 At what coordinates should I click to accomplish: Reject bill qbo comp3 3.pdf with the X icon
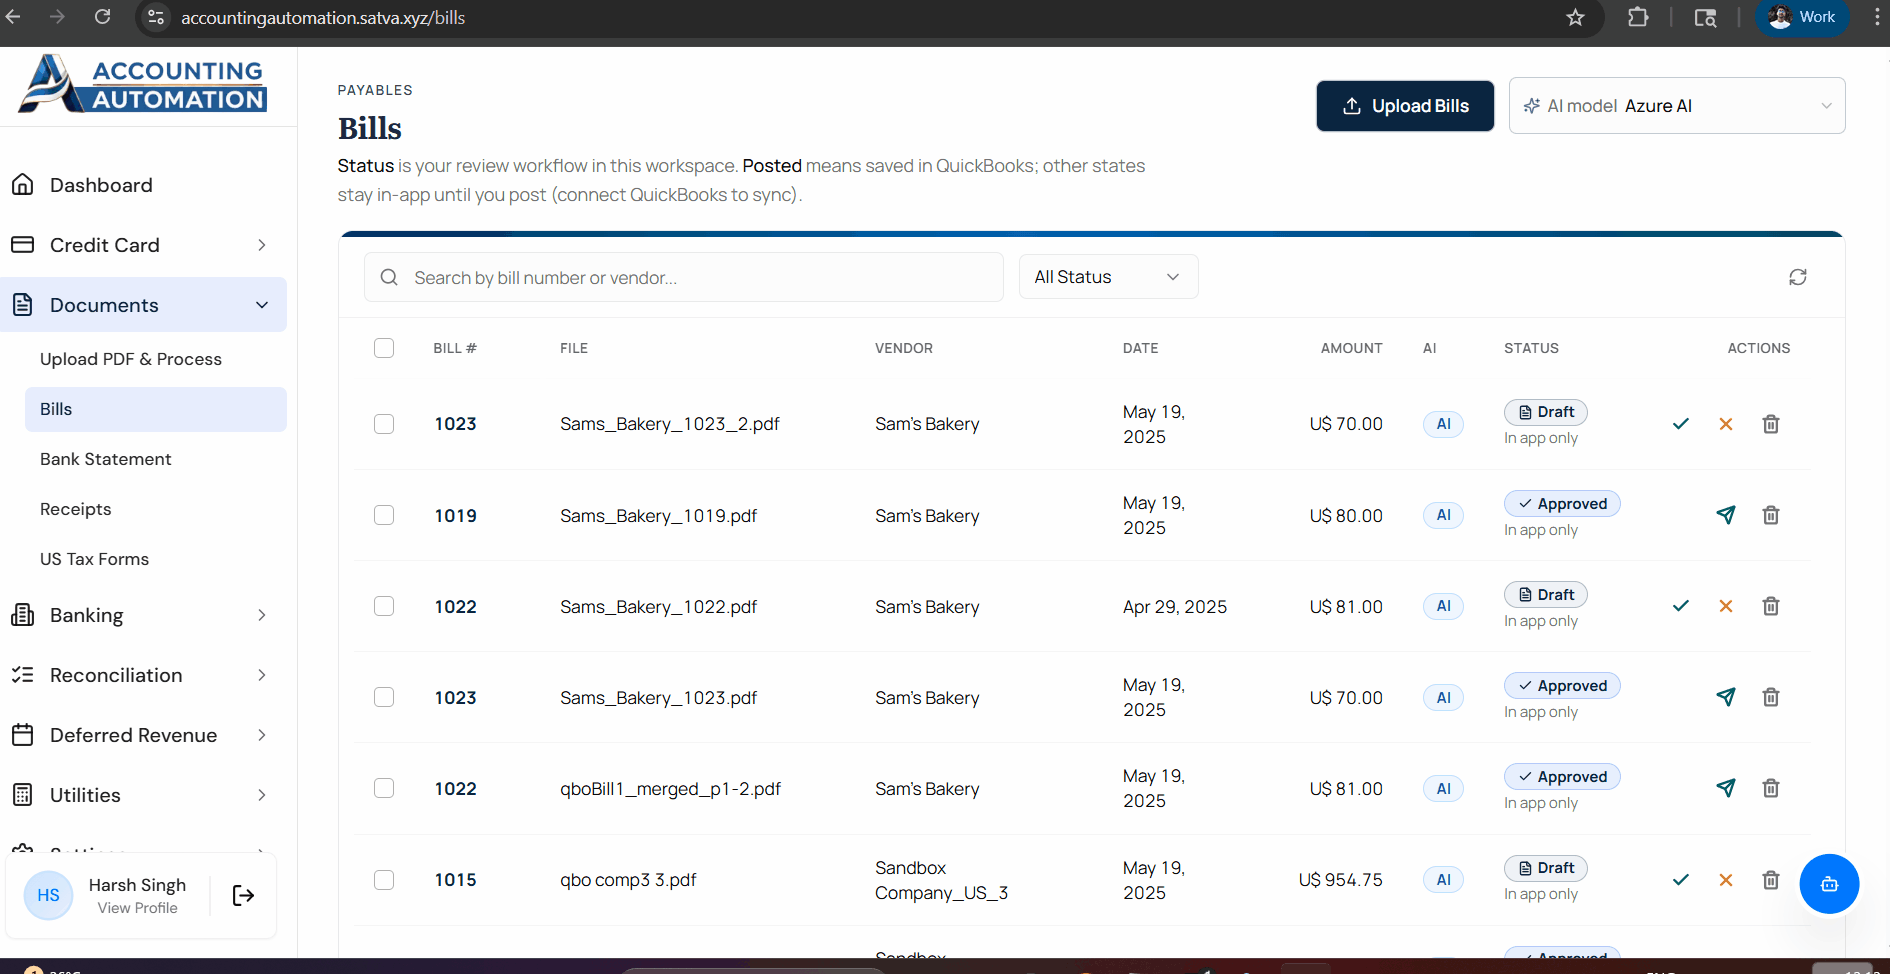click(1726, 880)
